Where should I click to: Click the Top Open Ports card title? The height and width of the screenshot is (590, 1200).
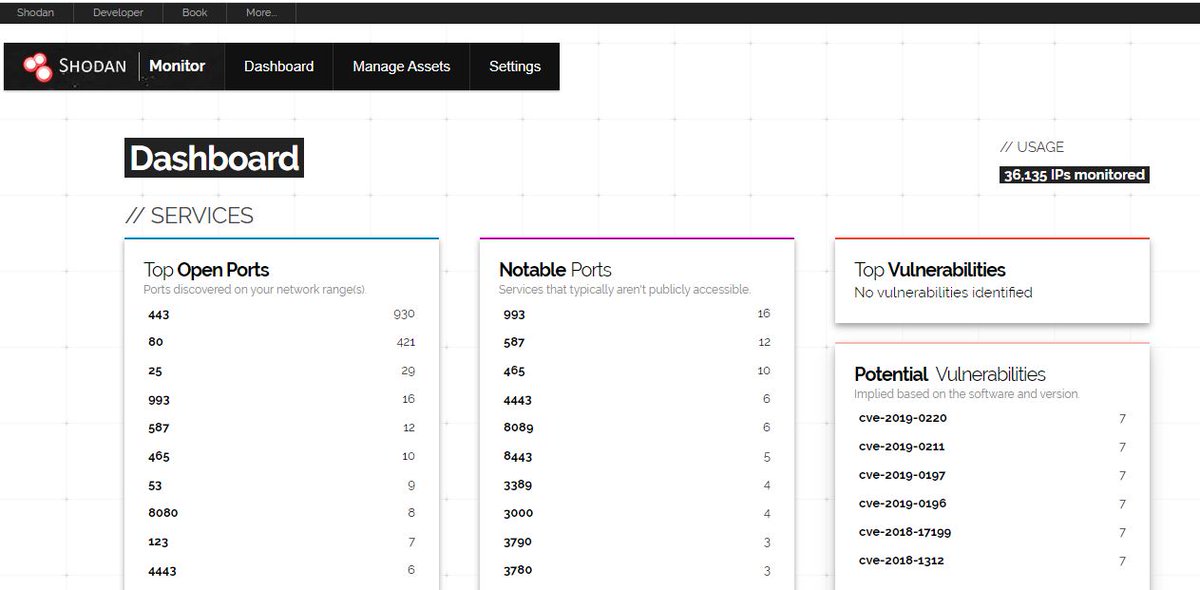(x=206, y=270)
